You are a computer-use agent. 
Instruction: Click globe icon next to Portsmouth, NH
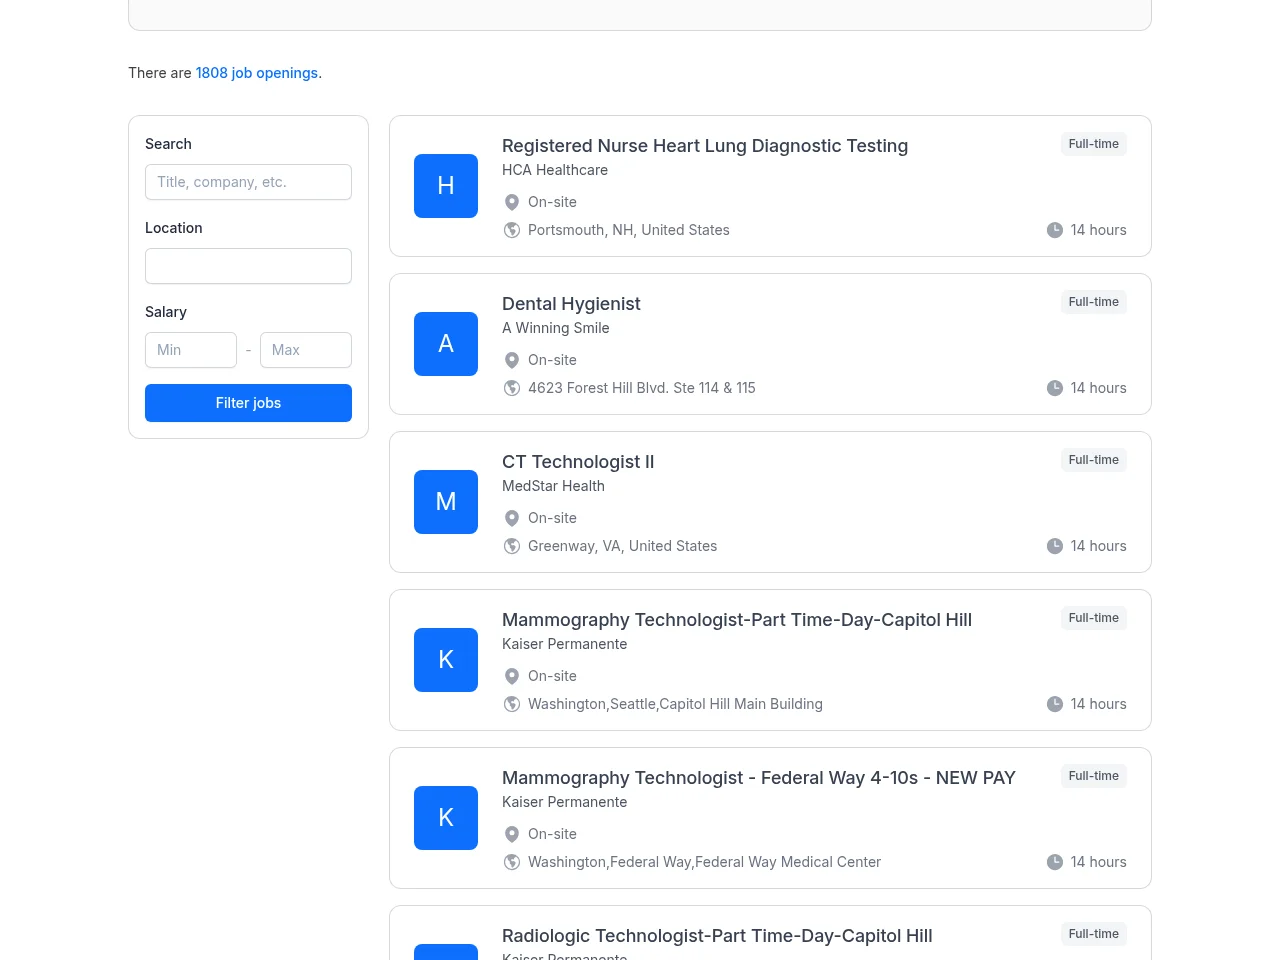point(512,230)
